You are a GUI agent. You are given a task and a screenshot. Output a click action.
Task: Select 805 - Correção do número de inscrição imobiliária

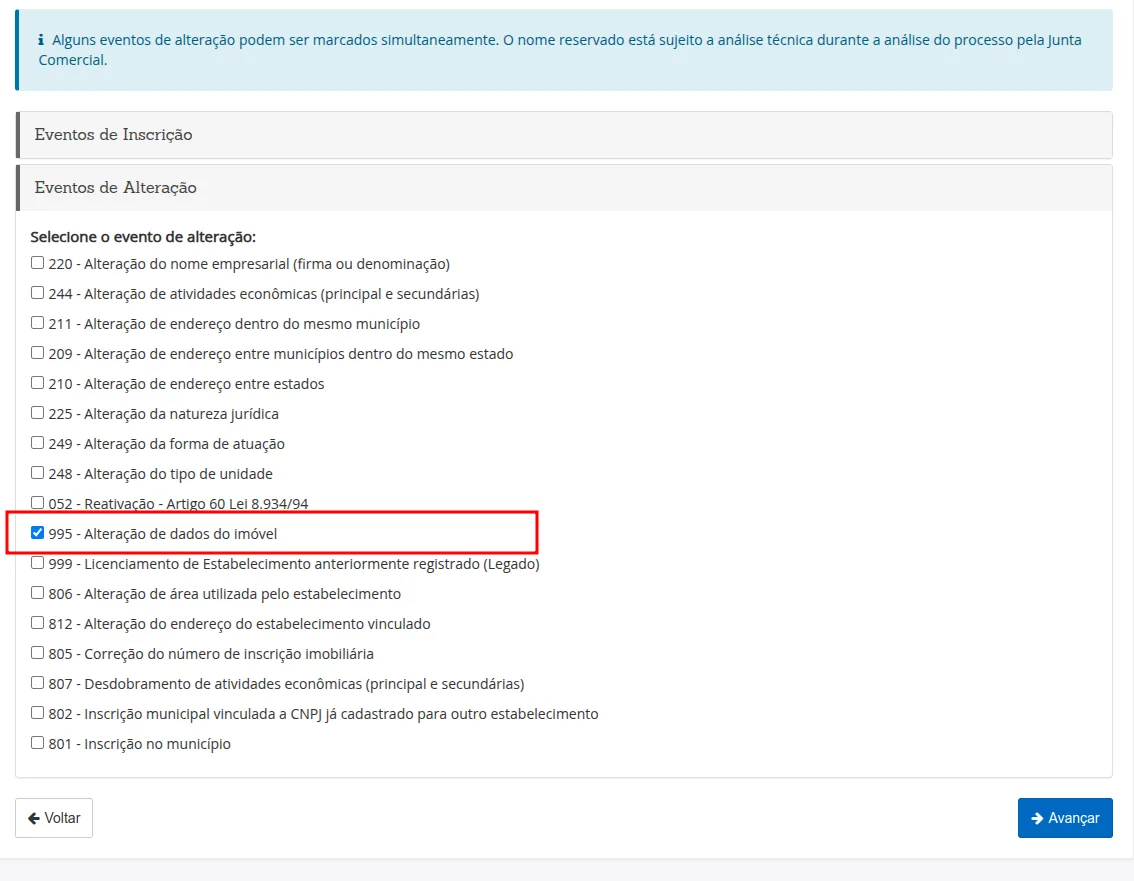(38, 653)
